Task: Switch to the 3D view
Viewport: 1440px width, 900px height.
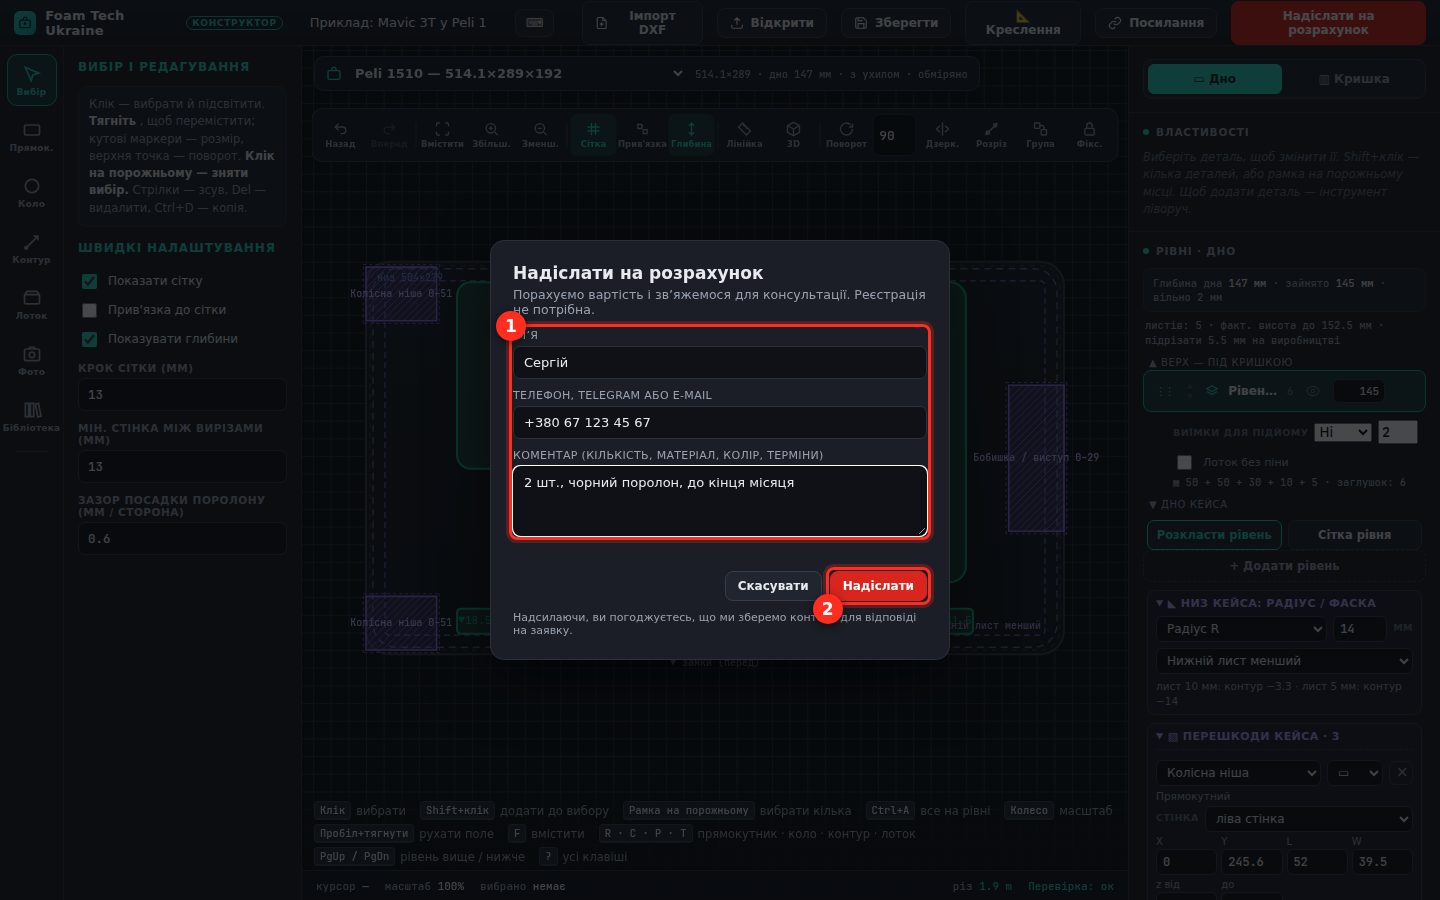Action: pyautogui.click(x=793, y=134)
